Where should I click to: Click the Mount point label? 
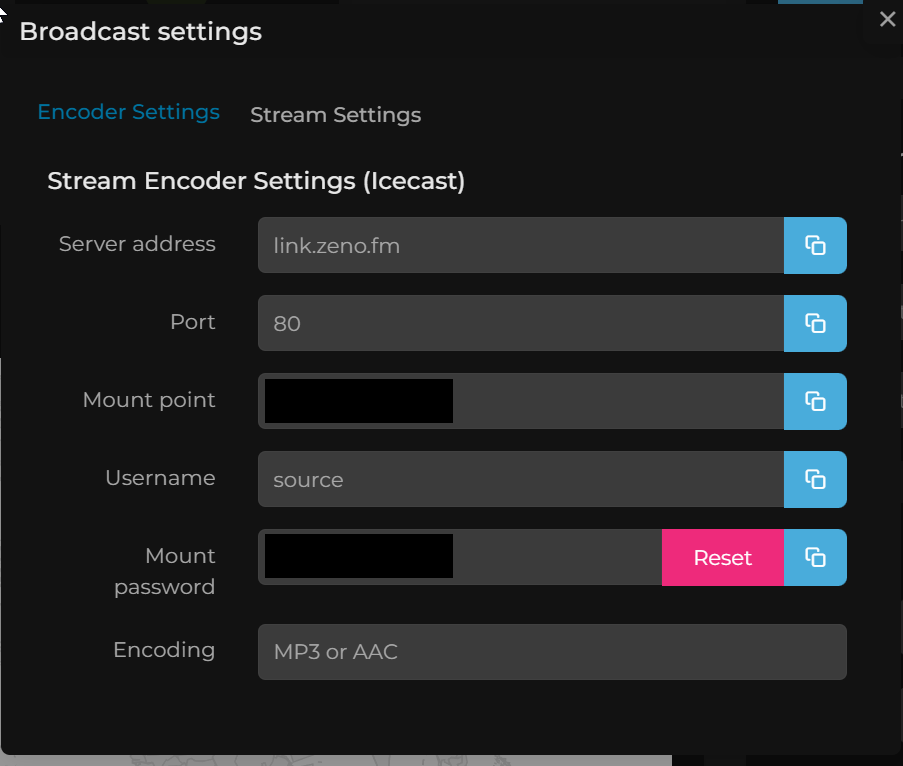pos(149,400)
